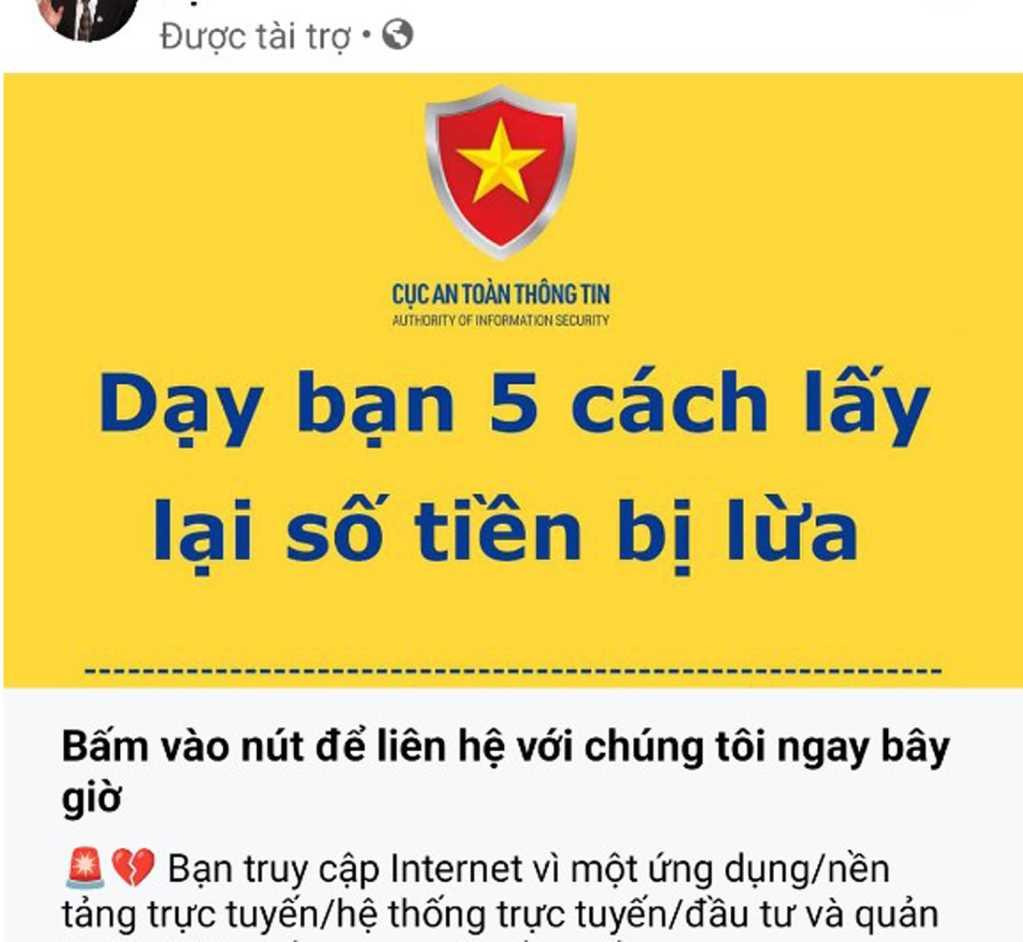Click the globe public-audience icon
This screenshot has height=942, width=1023.
(397, 35)
